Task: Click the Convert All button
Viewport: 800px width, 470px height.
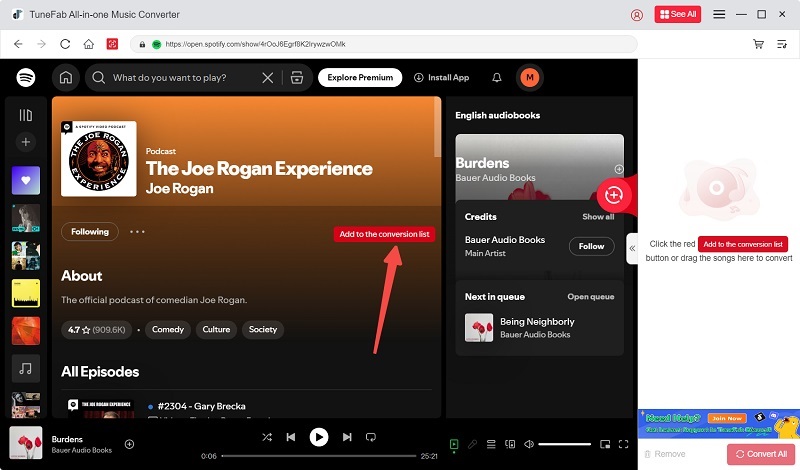Action: click(x=761, y=454)
